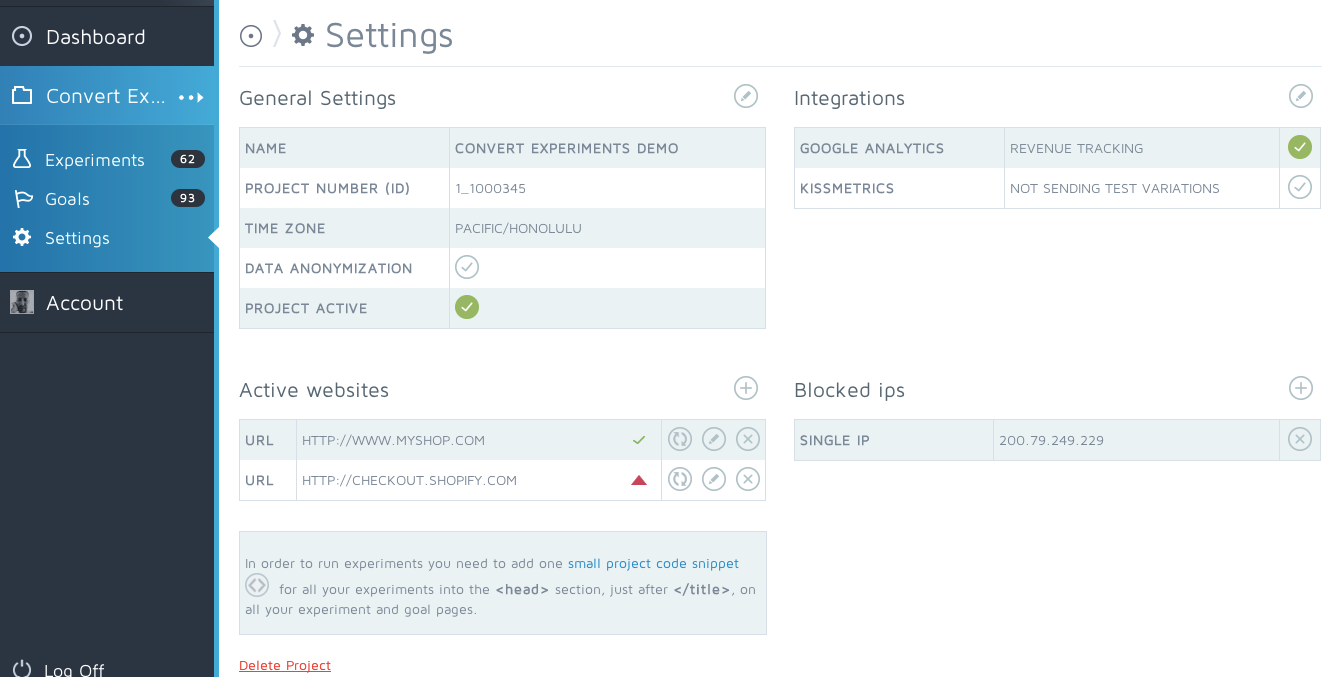Toggle the Data Anonymization checkmark

[x=467, y=267]
